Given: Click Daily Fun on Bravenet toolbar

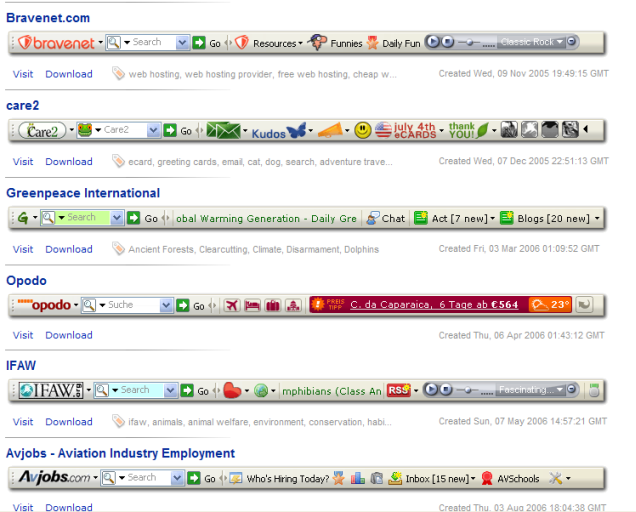Looking at the screenshot, I should click(x=394, y=43).
